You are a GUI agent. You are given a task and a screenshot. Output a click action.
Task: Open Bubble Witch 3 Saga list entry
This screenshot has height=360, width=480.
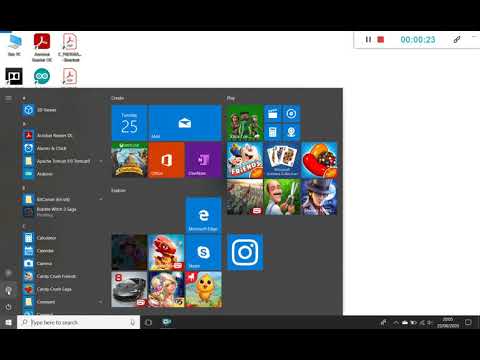point(62,212)
